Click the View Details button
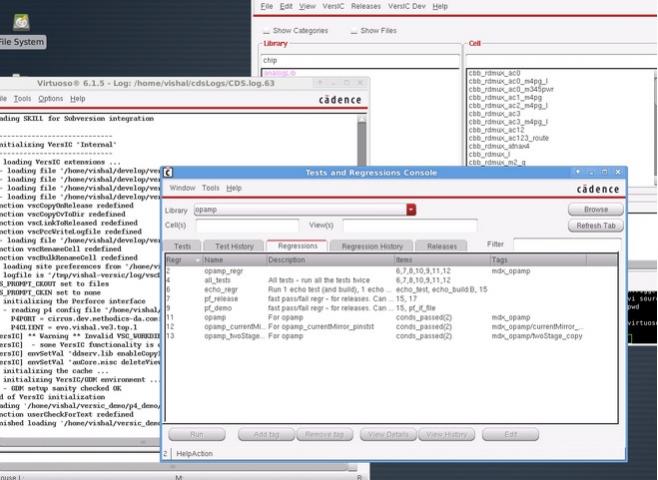The image size is (658, 480). pos(388,435)
